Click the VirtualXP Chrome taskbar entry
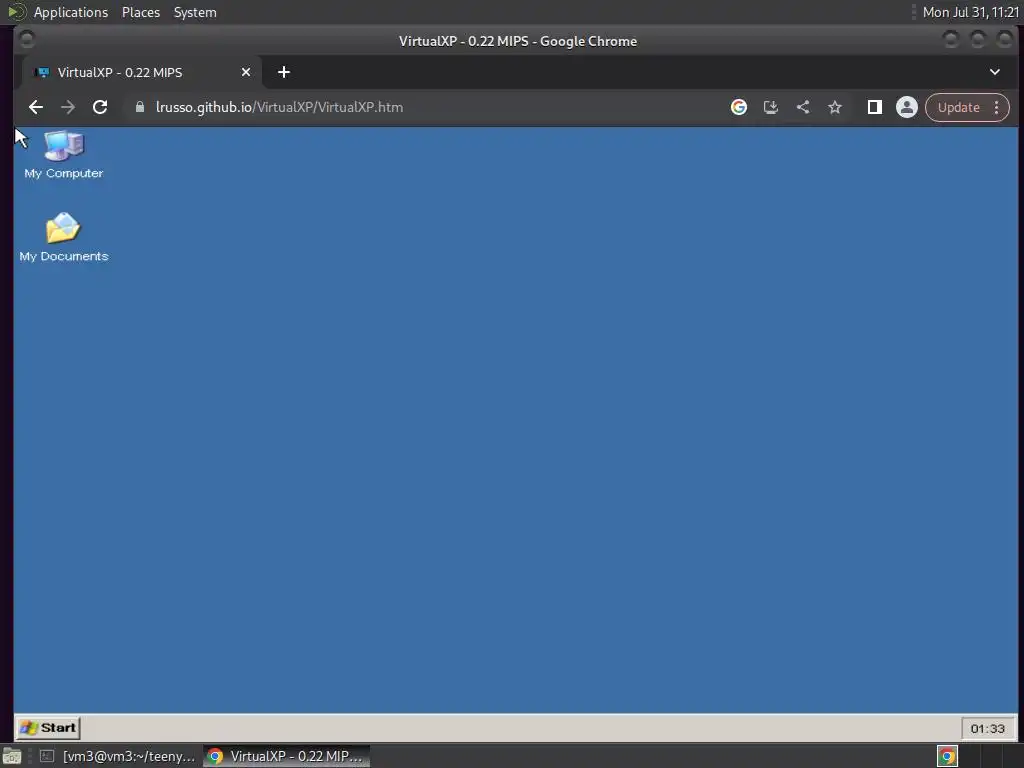 click(x=286, y=756)
